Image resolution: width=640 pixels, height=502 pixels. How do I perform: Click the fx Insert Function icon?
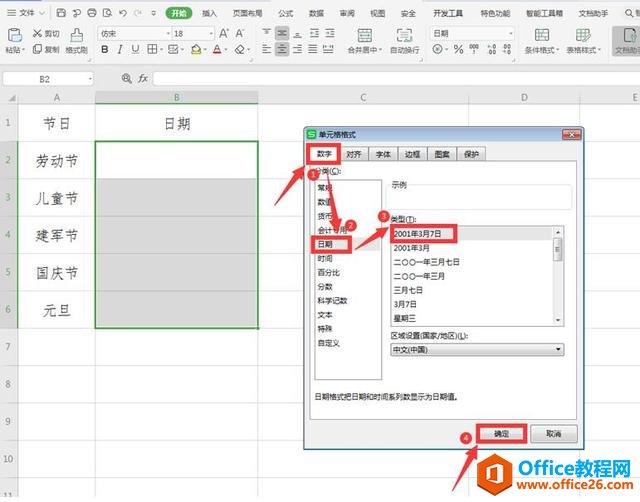[x=143, y=78]
